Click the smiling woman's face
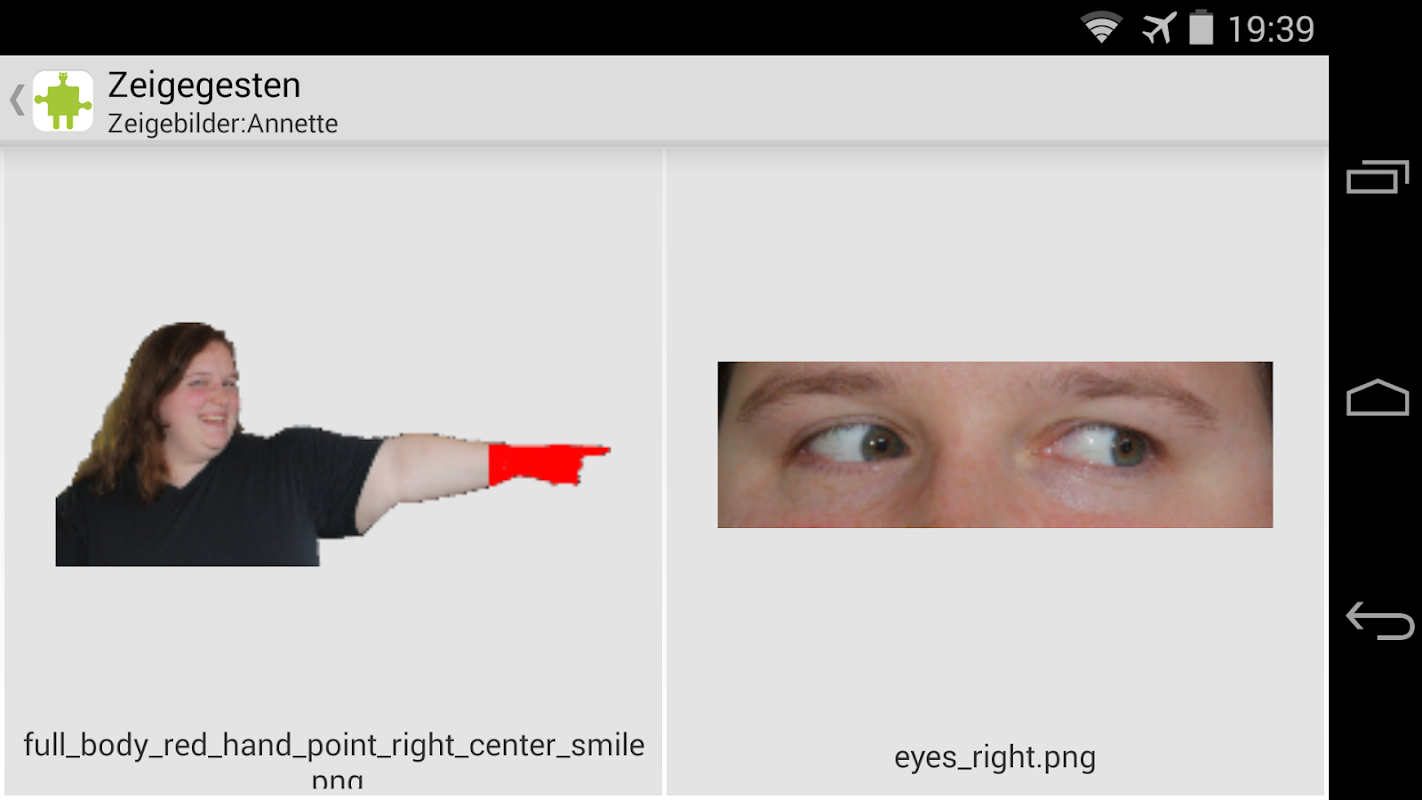The width and height of the screenshot is (1422, 800). [208, 395]
